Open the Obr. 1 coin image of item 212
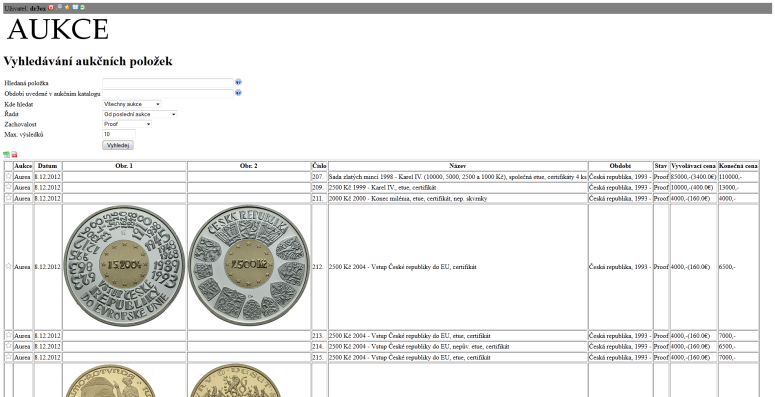 point(124,266)
